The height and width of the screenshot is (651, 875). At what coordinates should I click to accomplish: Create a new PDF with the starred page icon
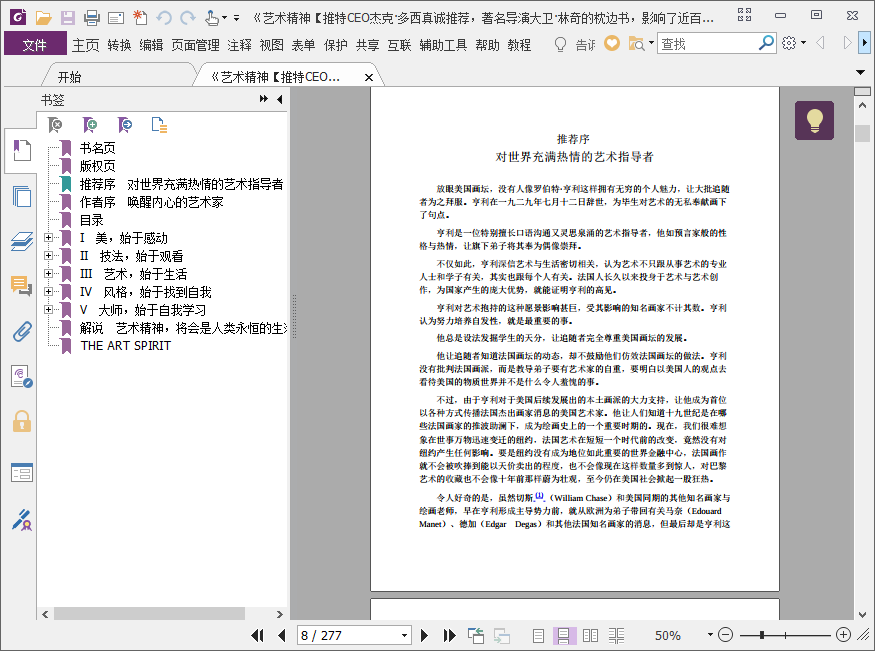(140, 18)
